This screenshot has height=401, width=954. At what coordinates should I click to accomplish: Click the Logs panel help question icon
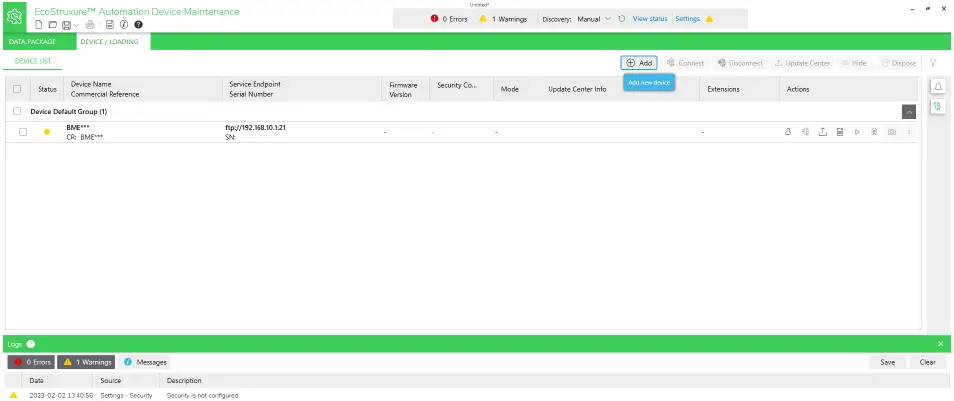pyautogui.click(x=30, y=344)
